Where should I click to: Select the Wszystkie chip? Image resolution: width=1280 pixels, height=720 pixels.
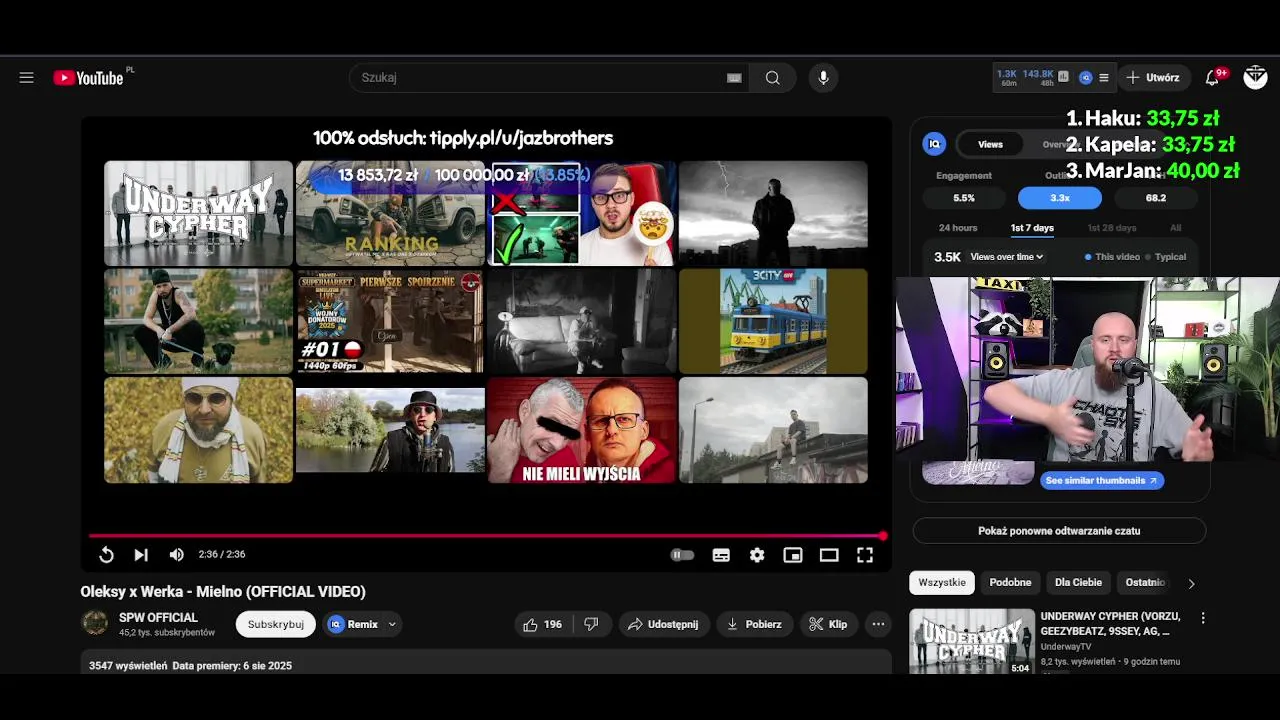pos(942,582)
